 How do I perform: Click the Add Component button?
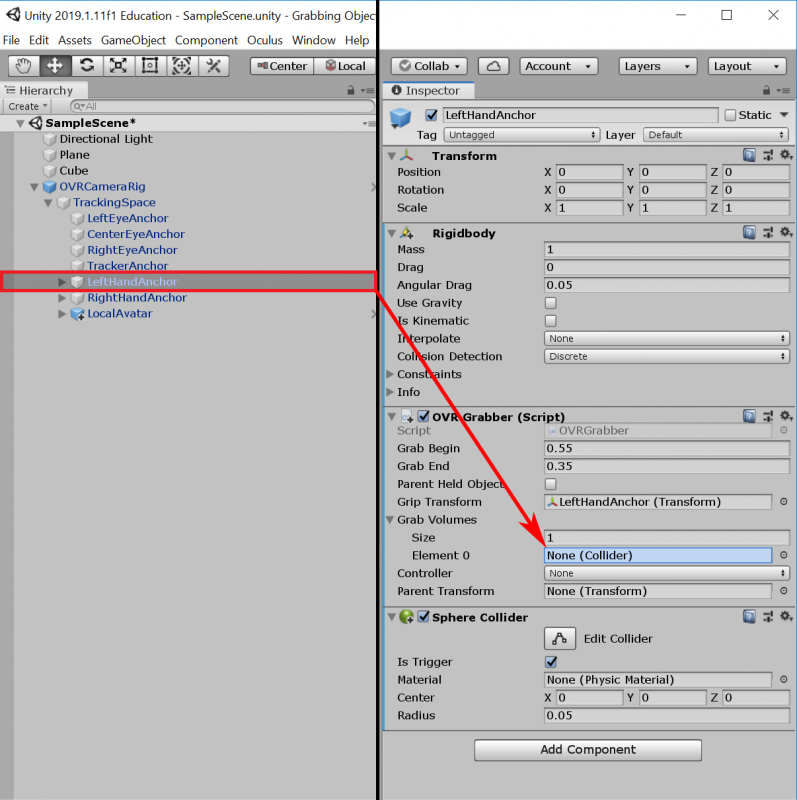pyautogui.click(x=588, y=749)
